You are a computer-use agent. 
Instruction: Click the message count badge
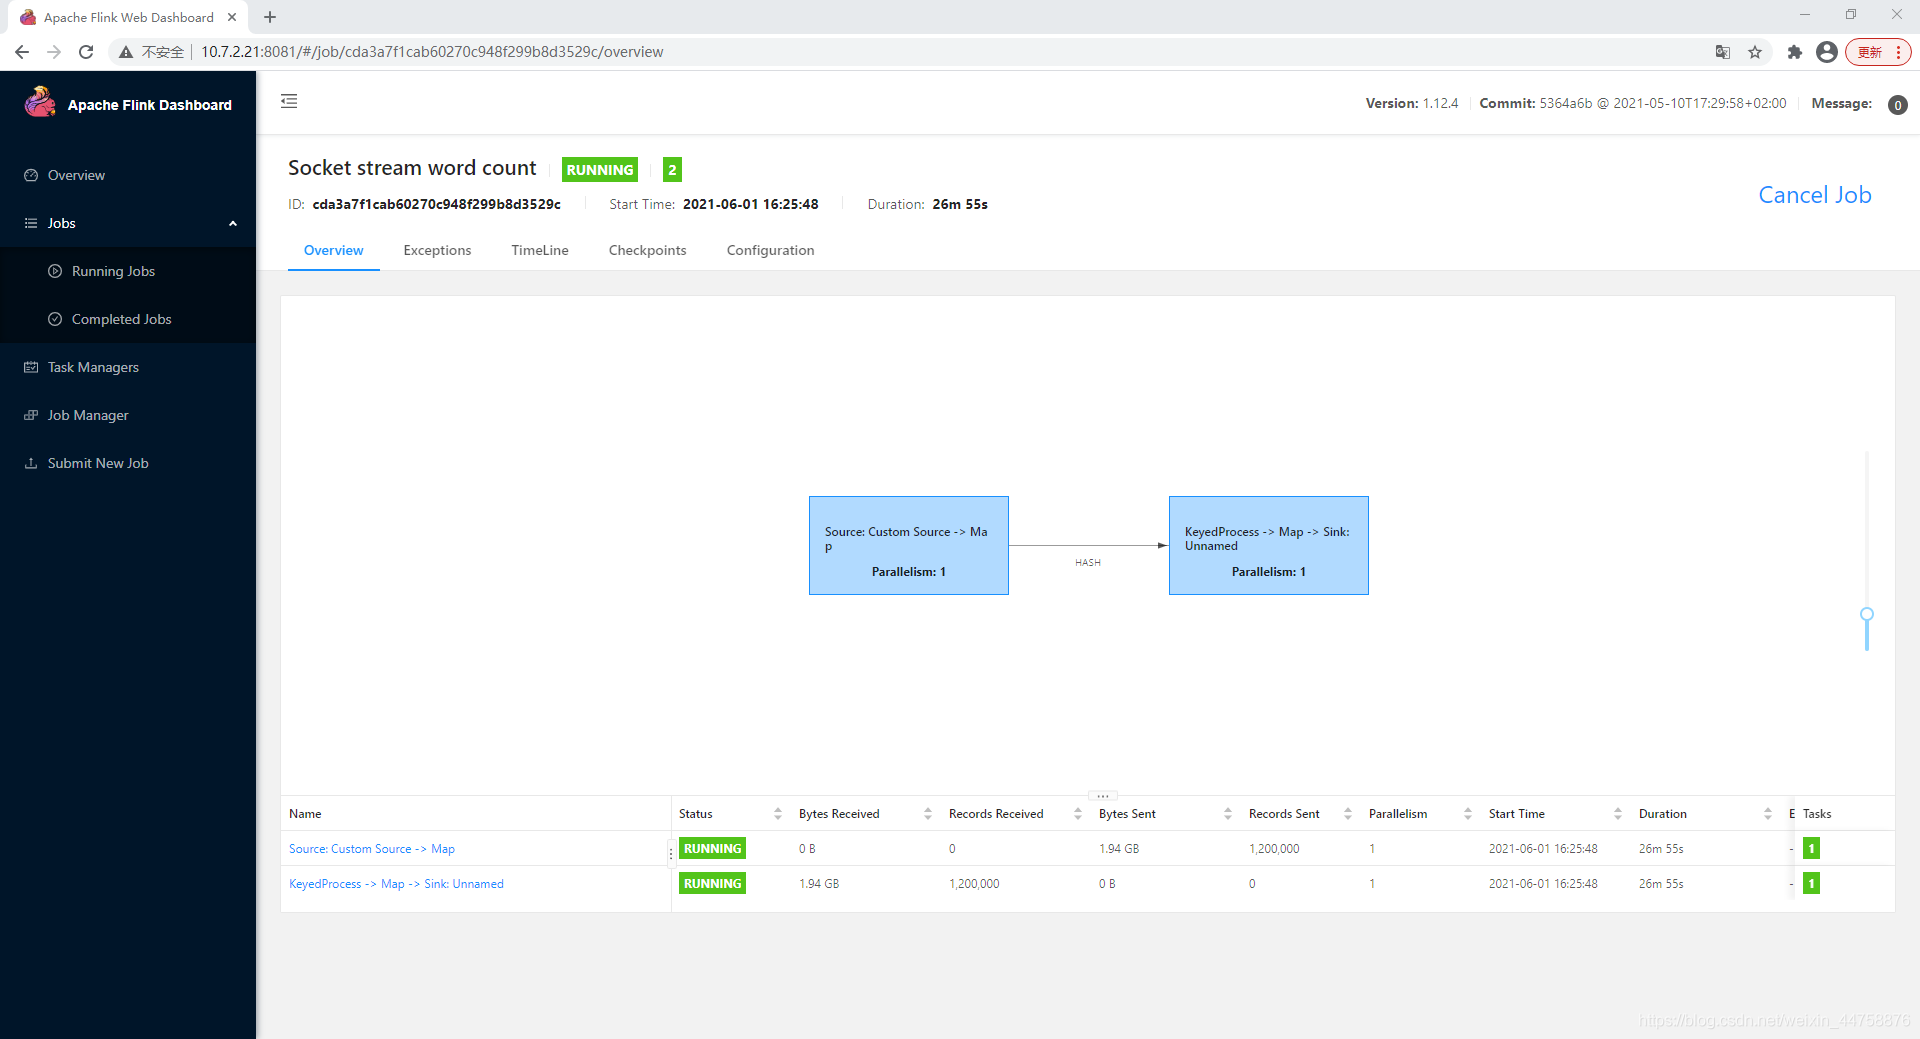pyautogui.click(x=1897, y=105)
